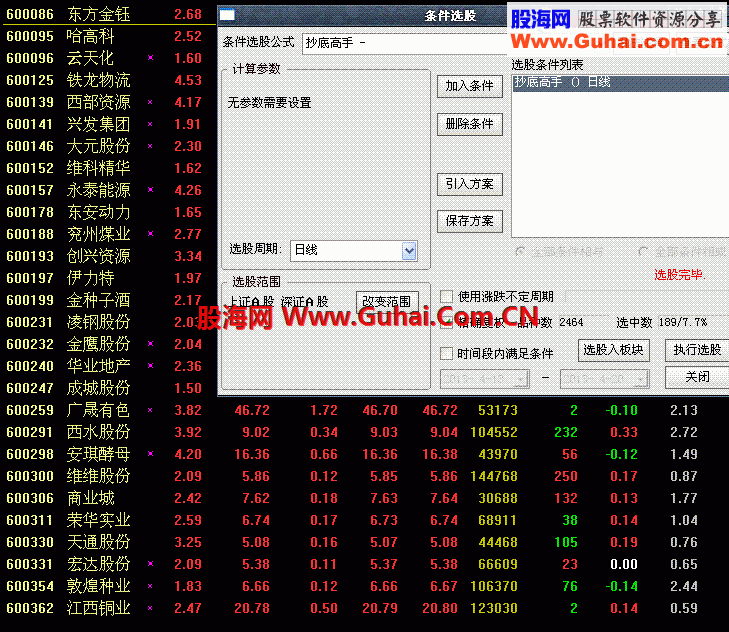Select stock row 600331 宏达股份
The image size is (729, 632).
351,564
